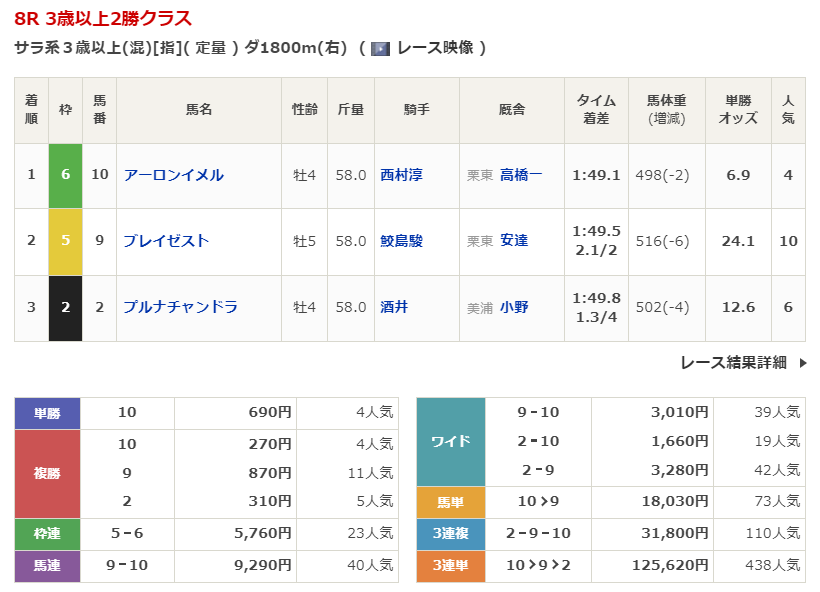Click the race video icon
The image size is (820, 592).
click(x=380, y=48)
